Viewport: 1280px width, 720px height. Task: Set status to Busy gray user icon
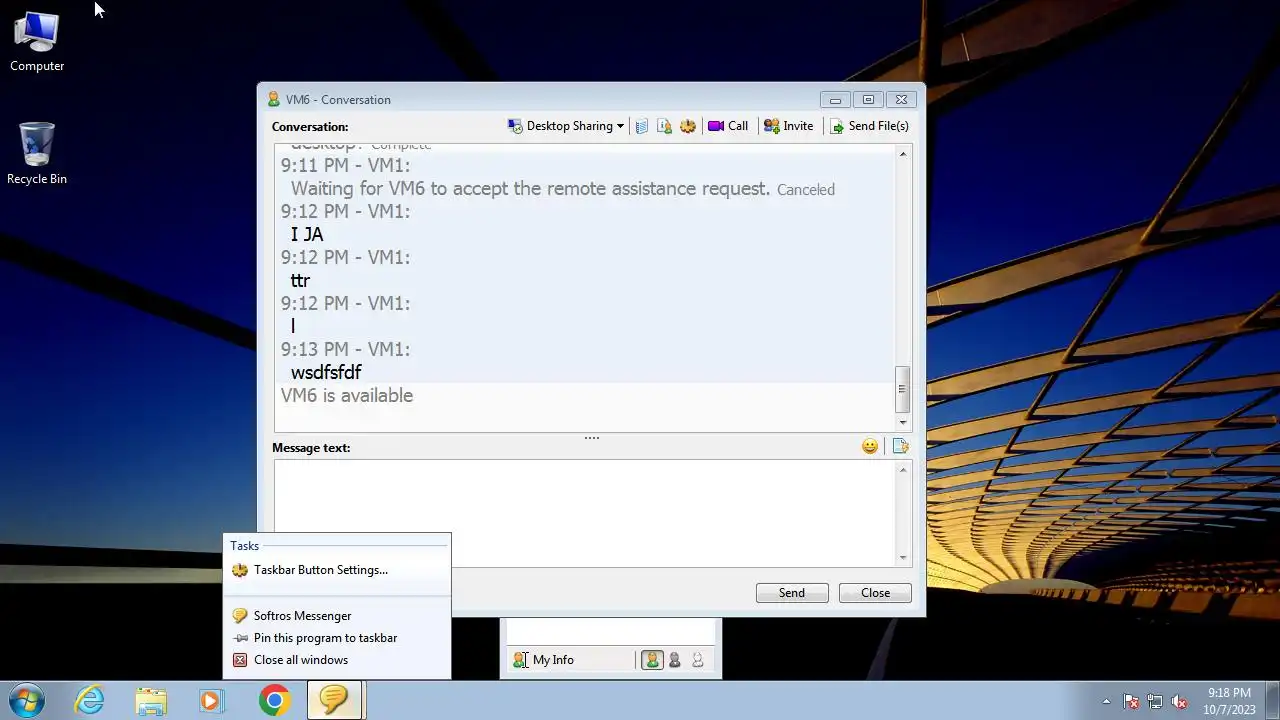coord(675,660)
